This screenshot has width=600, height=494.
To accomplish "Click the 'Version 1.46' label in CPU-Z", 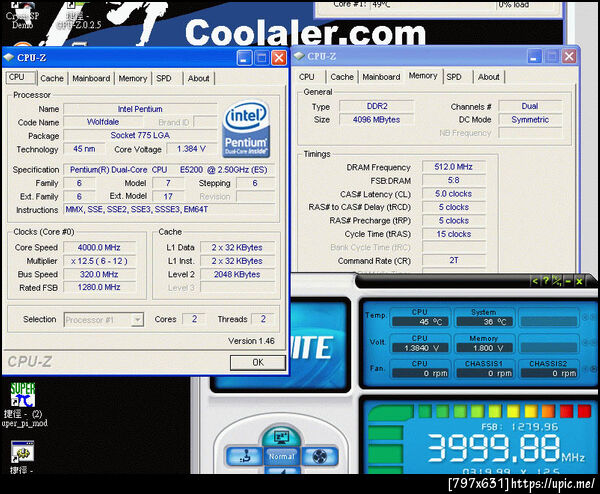I will pos(251,341).
